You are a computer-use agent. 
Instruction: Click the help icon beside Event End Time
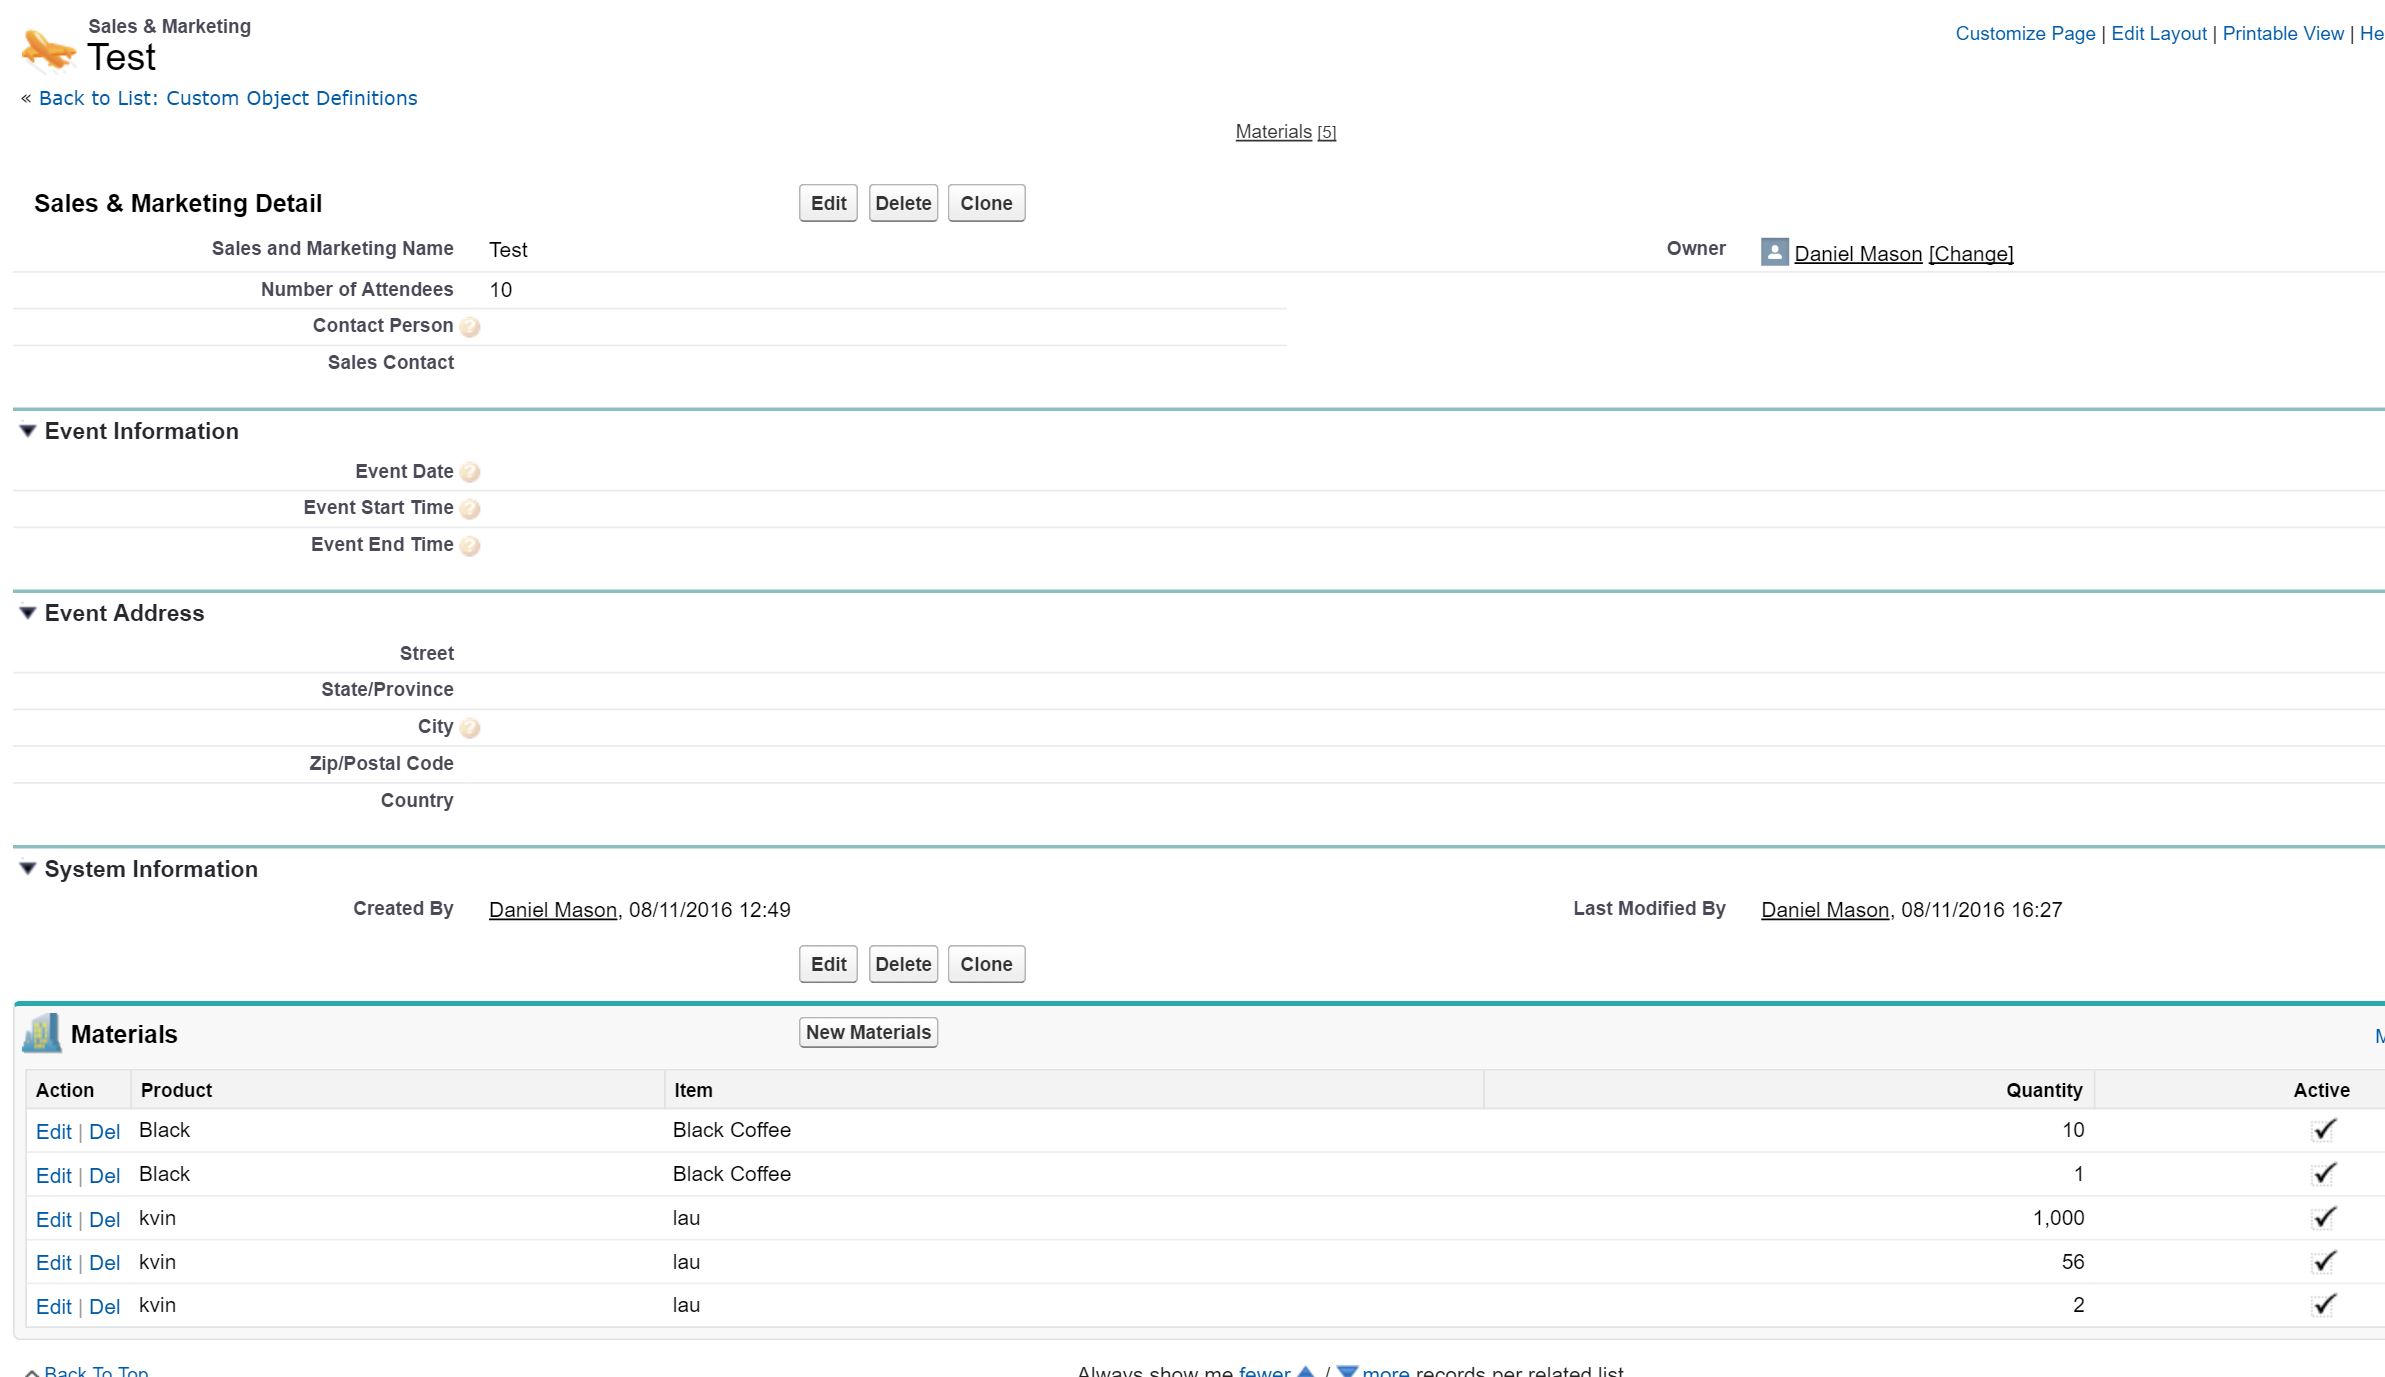470,546
